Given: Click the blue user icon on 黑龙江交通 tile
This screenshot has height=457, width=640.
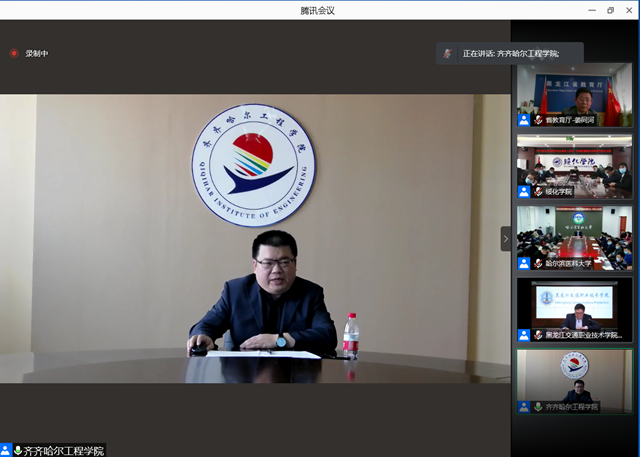Looking at the screenshot, I should coord(524,335).
